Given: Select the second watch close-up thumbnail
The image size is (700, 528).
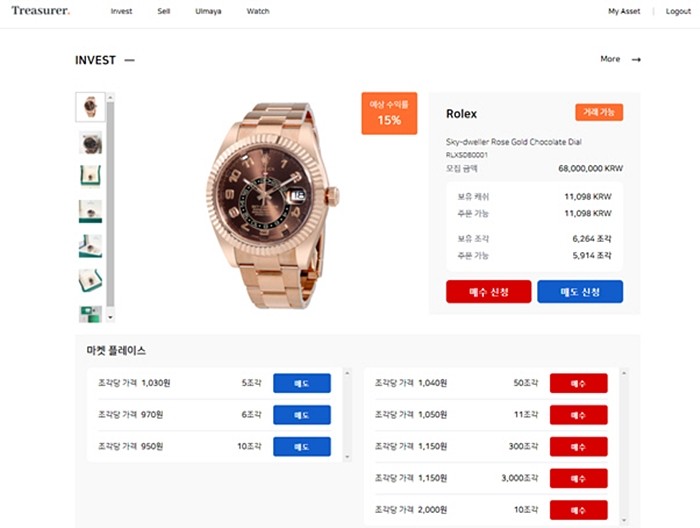Looking at the screenshot, I should click(x=91, y=142).
